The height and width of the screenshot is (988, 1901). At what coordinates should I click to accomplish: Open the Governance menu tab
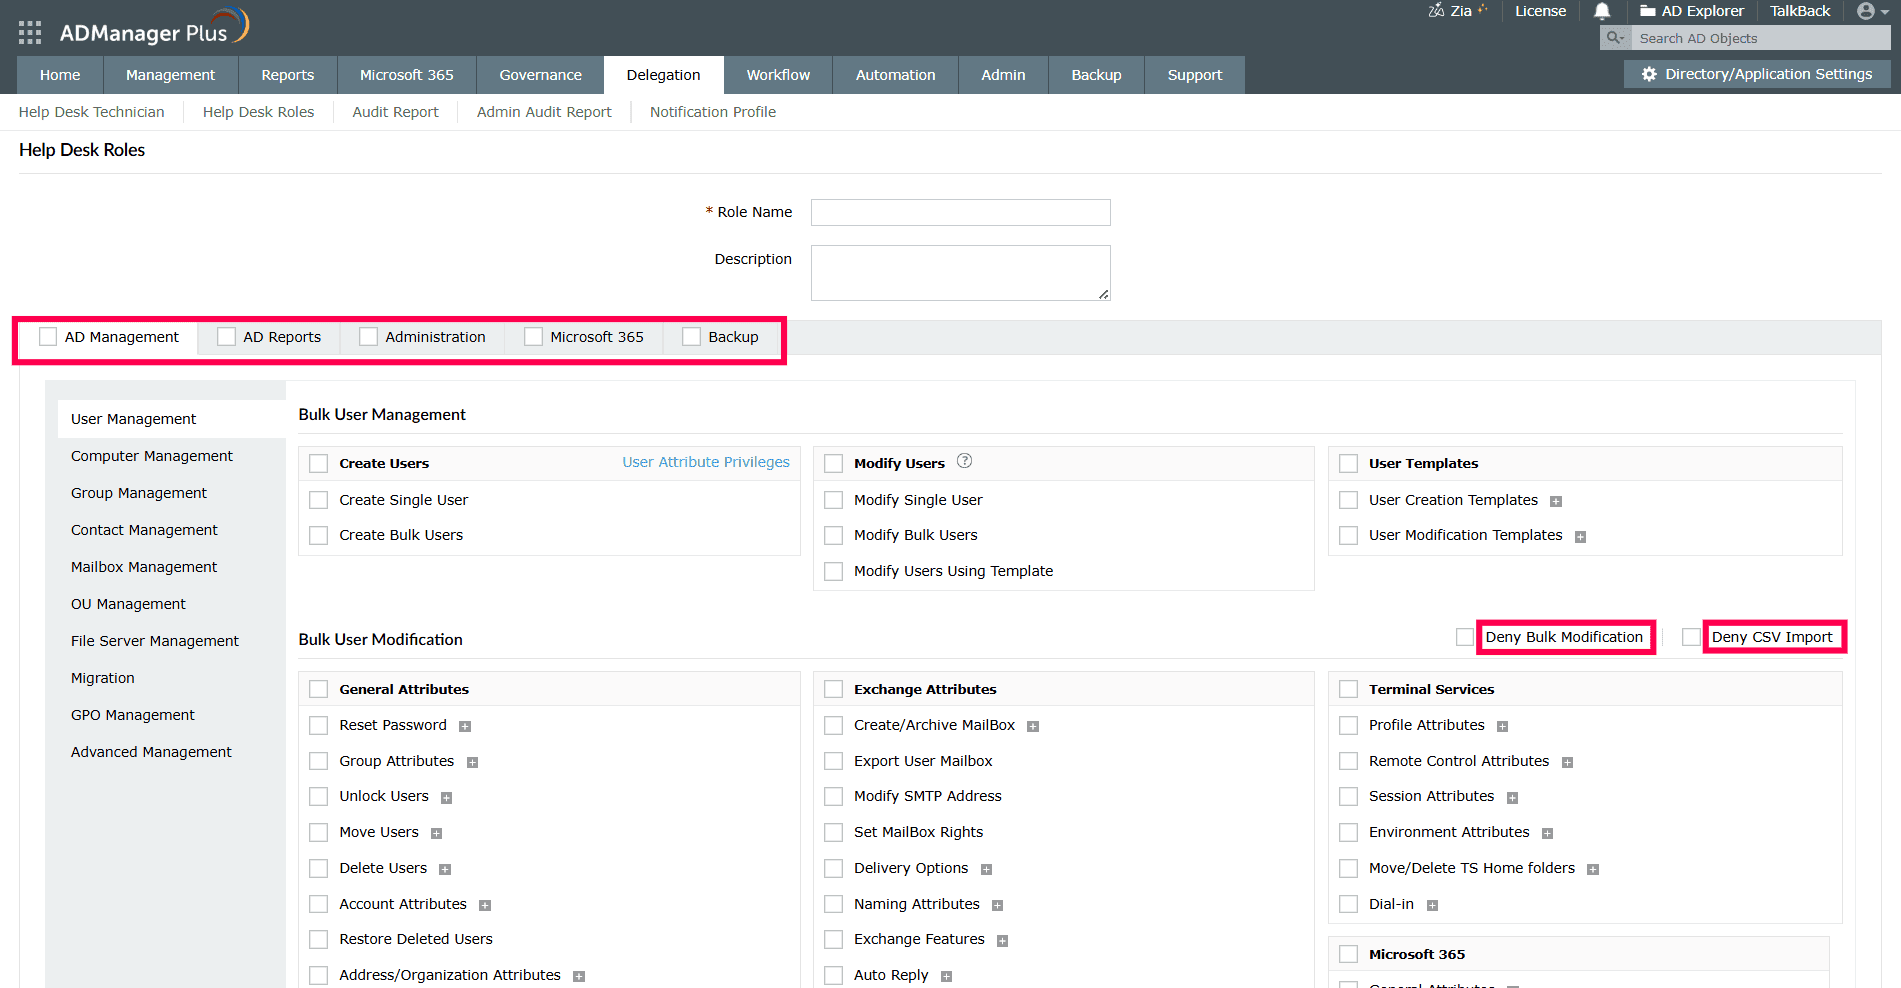click(x=541, y=75)
